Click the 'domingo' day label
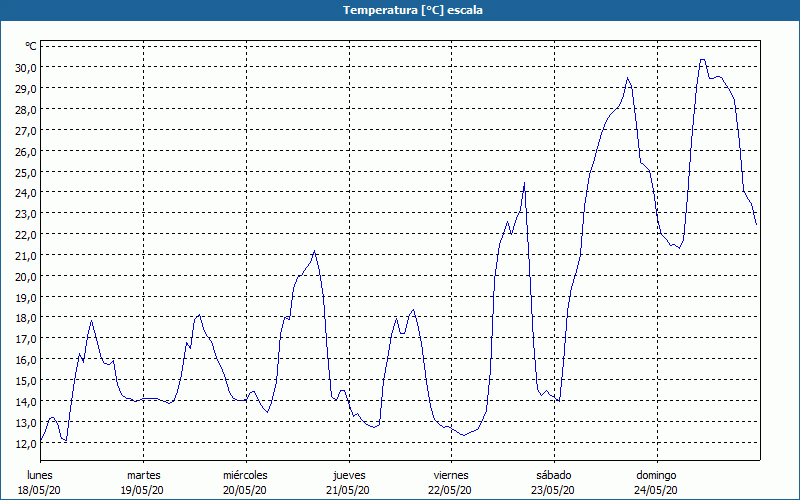Viewport: 800px width, 500px height. click(x=656, y=475)
